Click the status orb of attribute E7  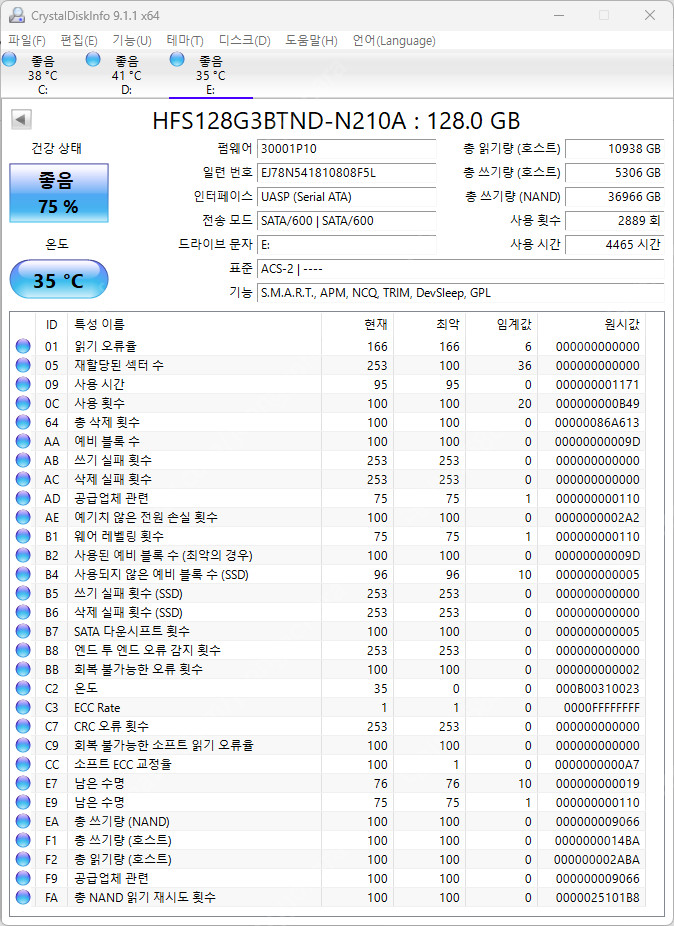[x=23, y=783]
